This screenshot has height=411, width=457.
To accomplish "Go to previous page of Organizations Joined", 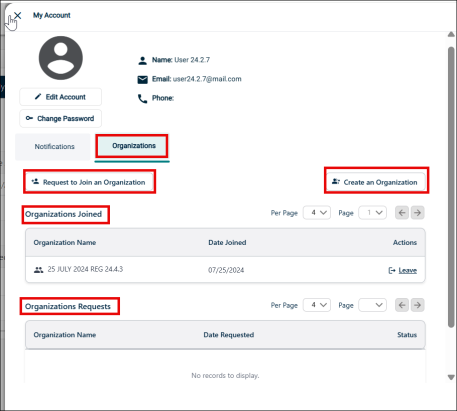I will tap(402, 213).
